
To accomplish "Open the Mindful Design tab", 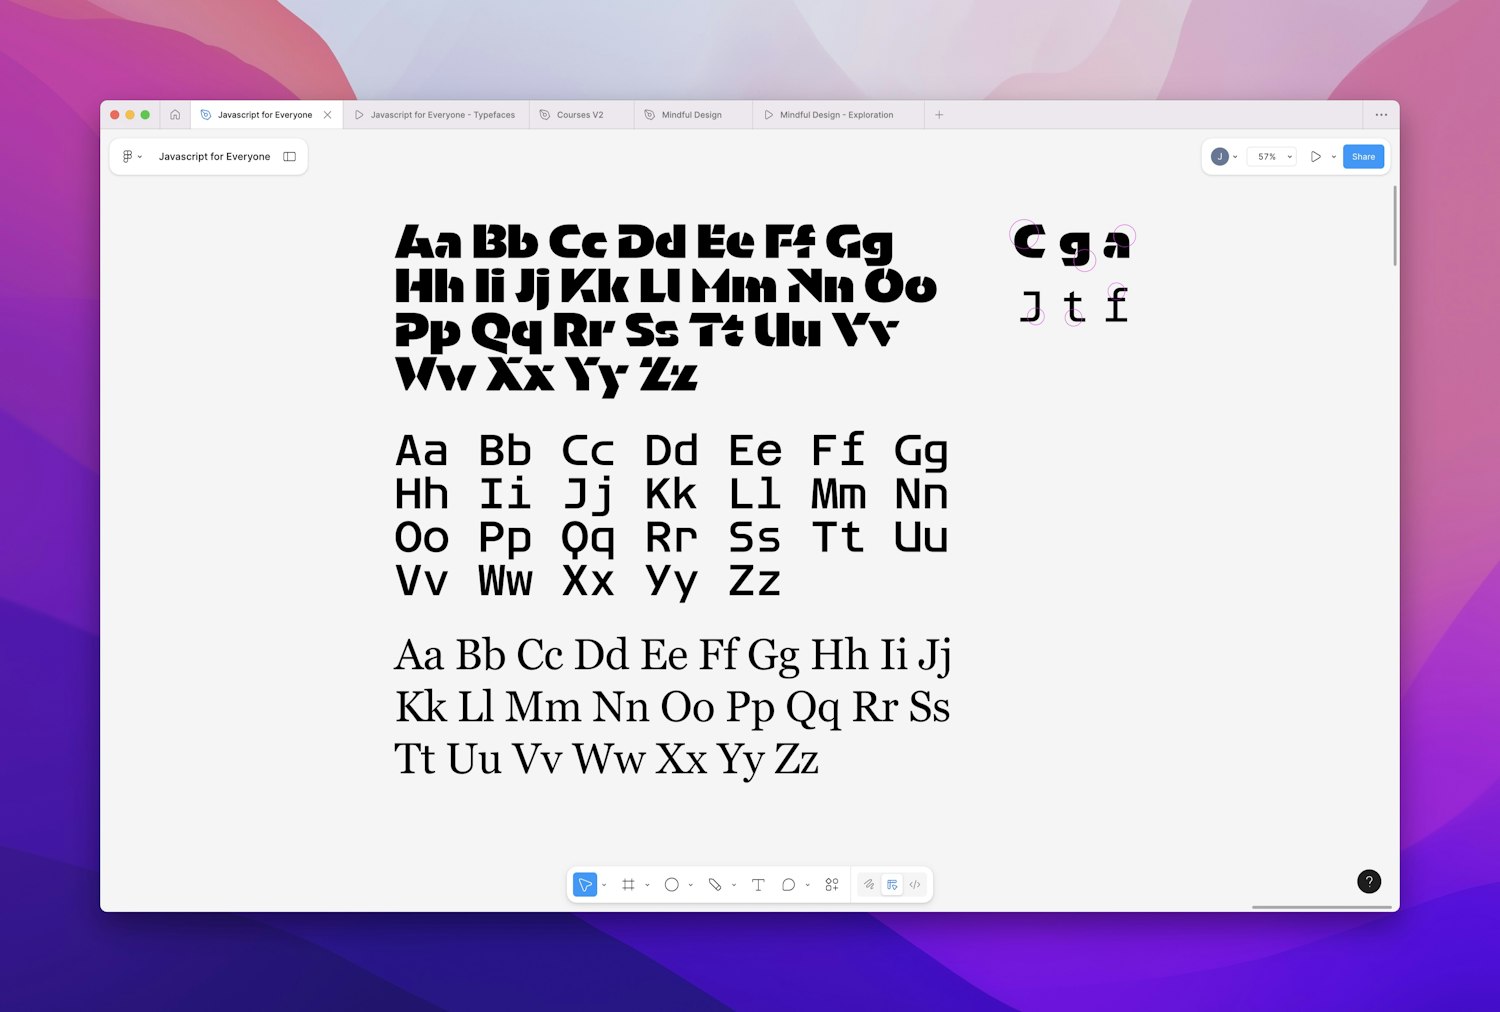I will 690,114.
